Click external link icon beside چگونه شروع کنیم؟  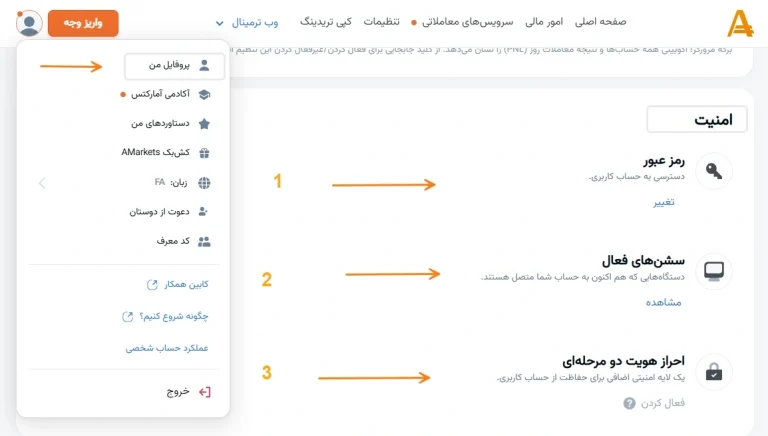coord(128,316)
